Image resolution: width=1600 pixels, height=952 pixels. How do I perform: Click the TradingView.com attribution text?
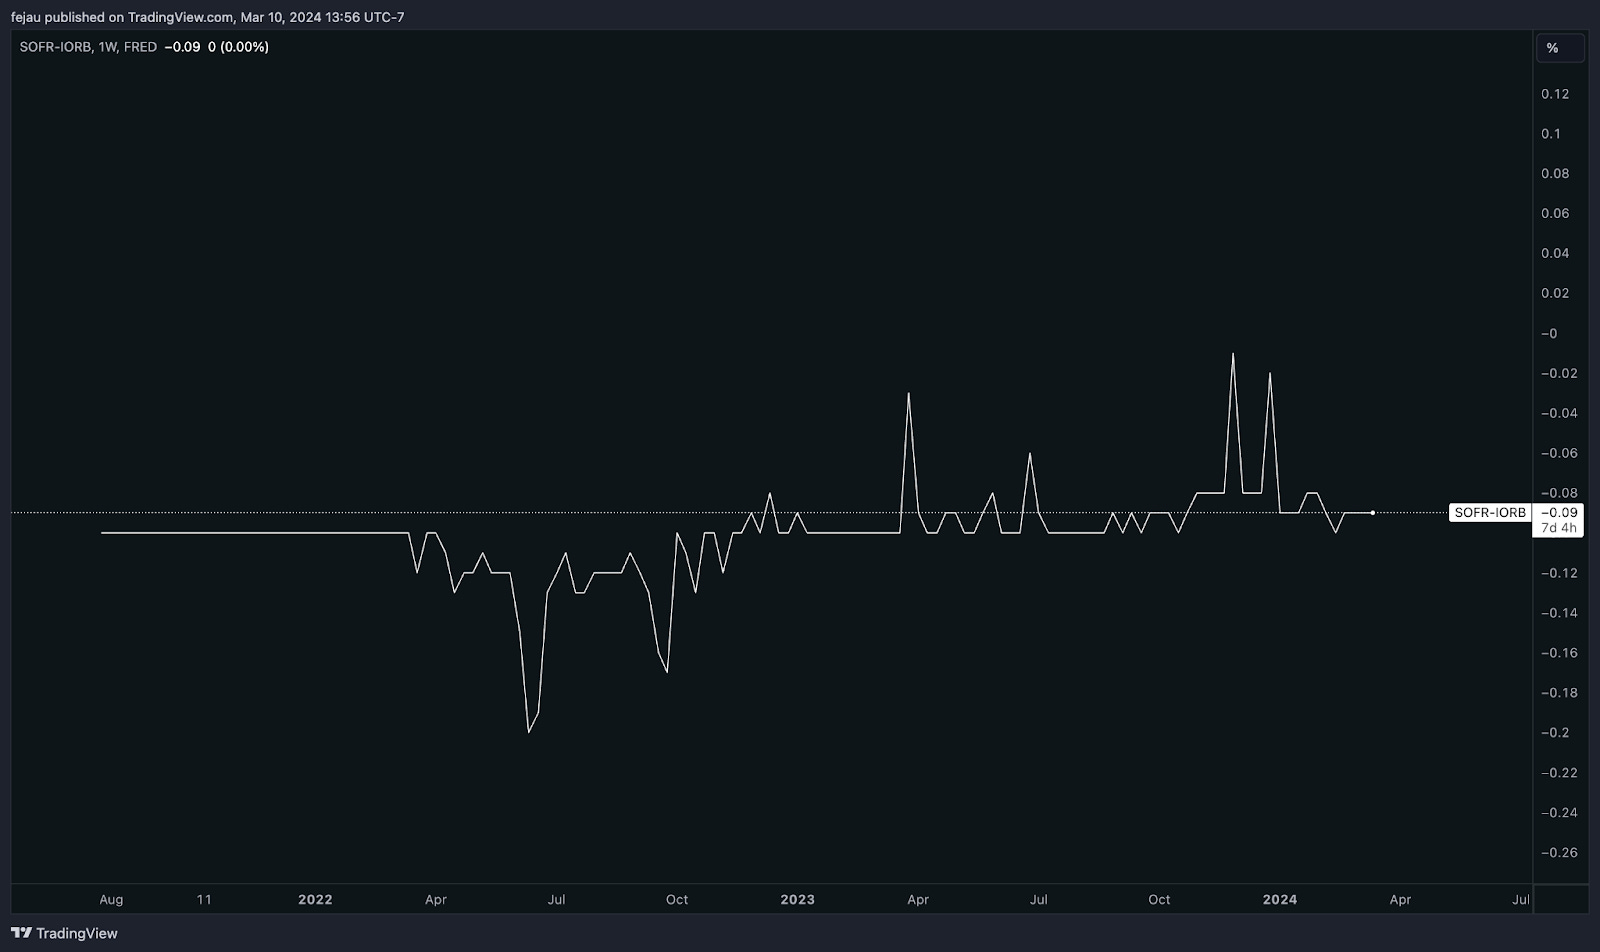(176, 16)
